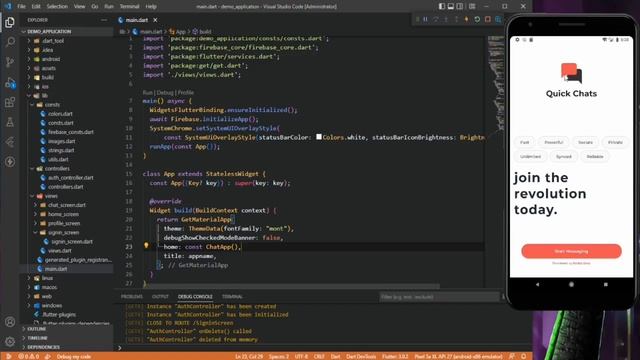Toggle secondary side bar layout button

point(460,6)
